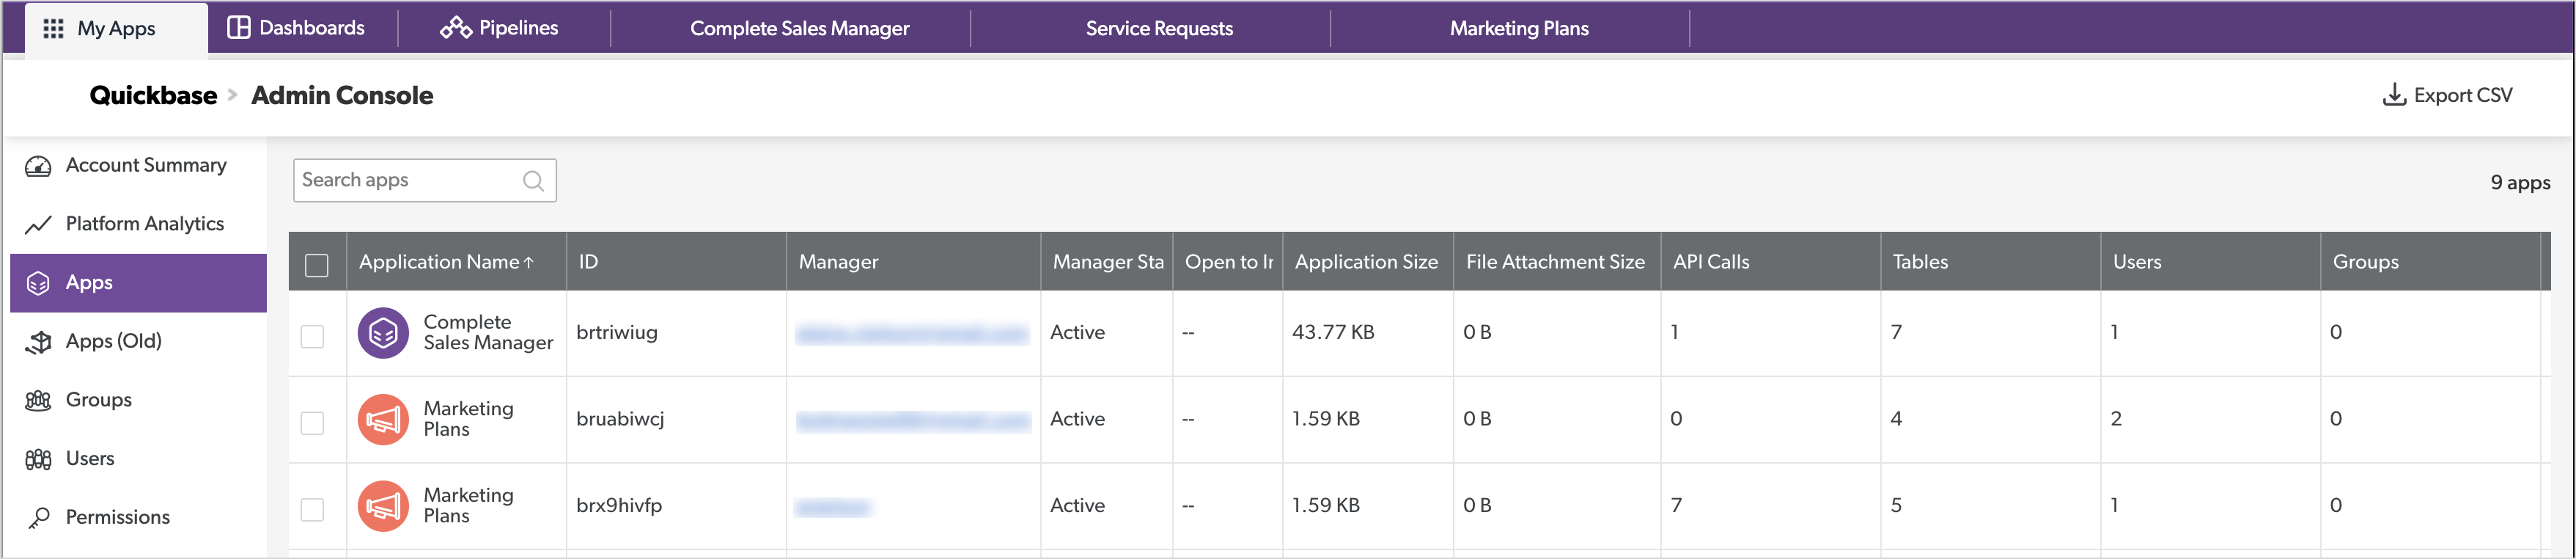The width and height of the screenshot is (2576, 559).
Task: Click the Permissions key icon
Action: [x=38, y=518]
